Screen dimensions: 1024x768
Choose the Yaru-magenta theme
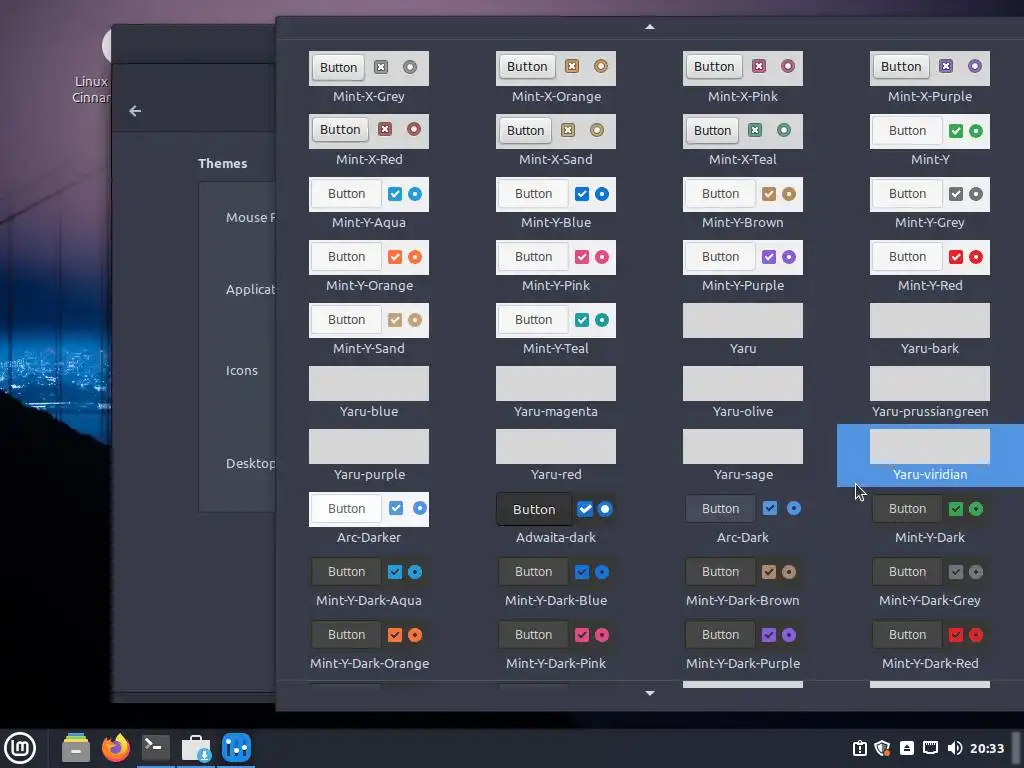[556, 392]
